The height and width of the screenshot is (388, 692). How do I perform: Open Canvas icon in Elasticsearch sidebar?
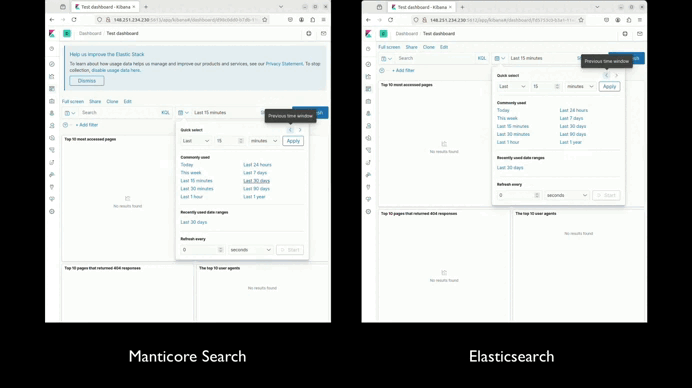point(369,101)
